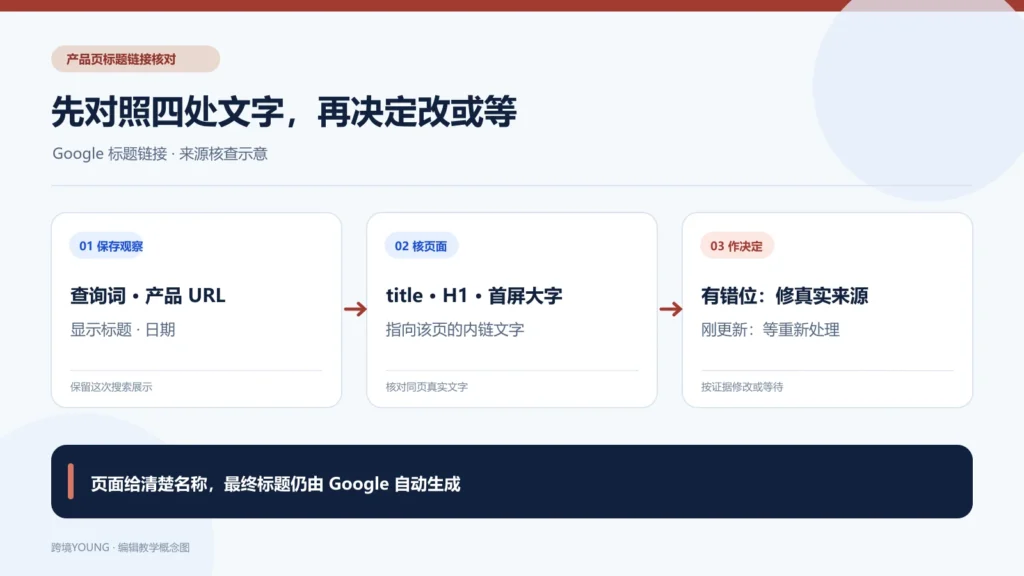Click footnote 按证据修改或等待
This screenshot has height=576, width=1024.
coord(742,387)
